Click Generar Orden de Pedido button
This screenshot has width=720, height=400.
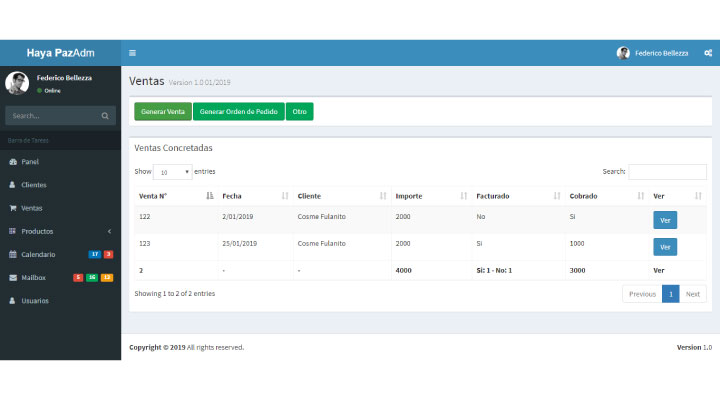tap(238, 111)
